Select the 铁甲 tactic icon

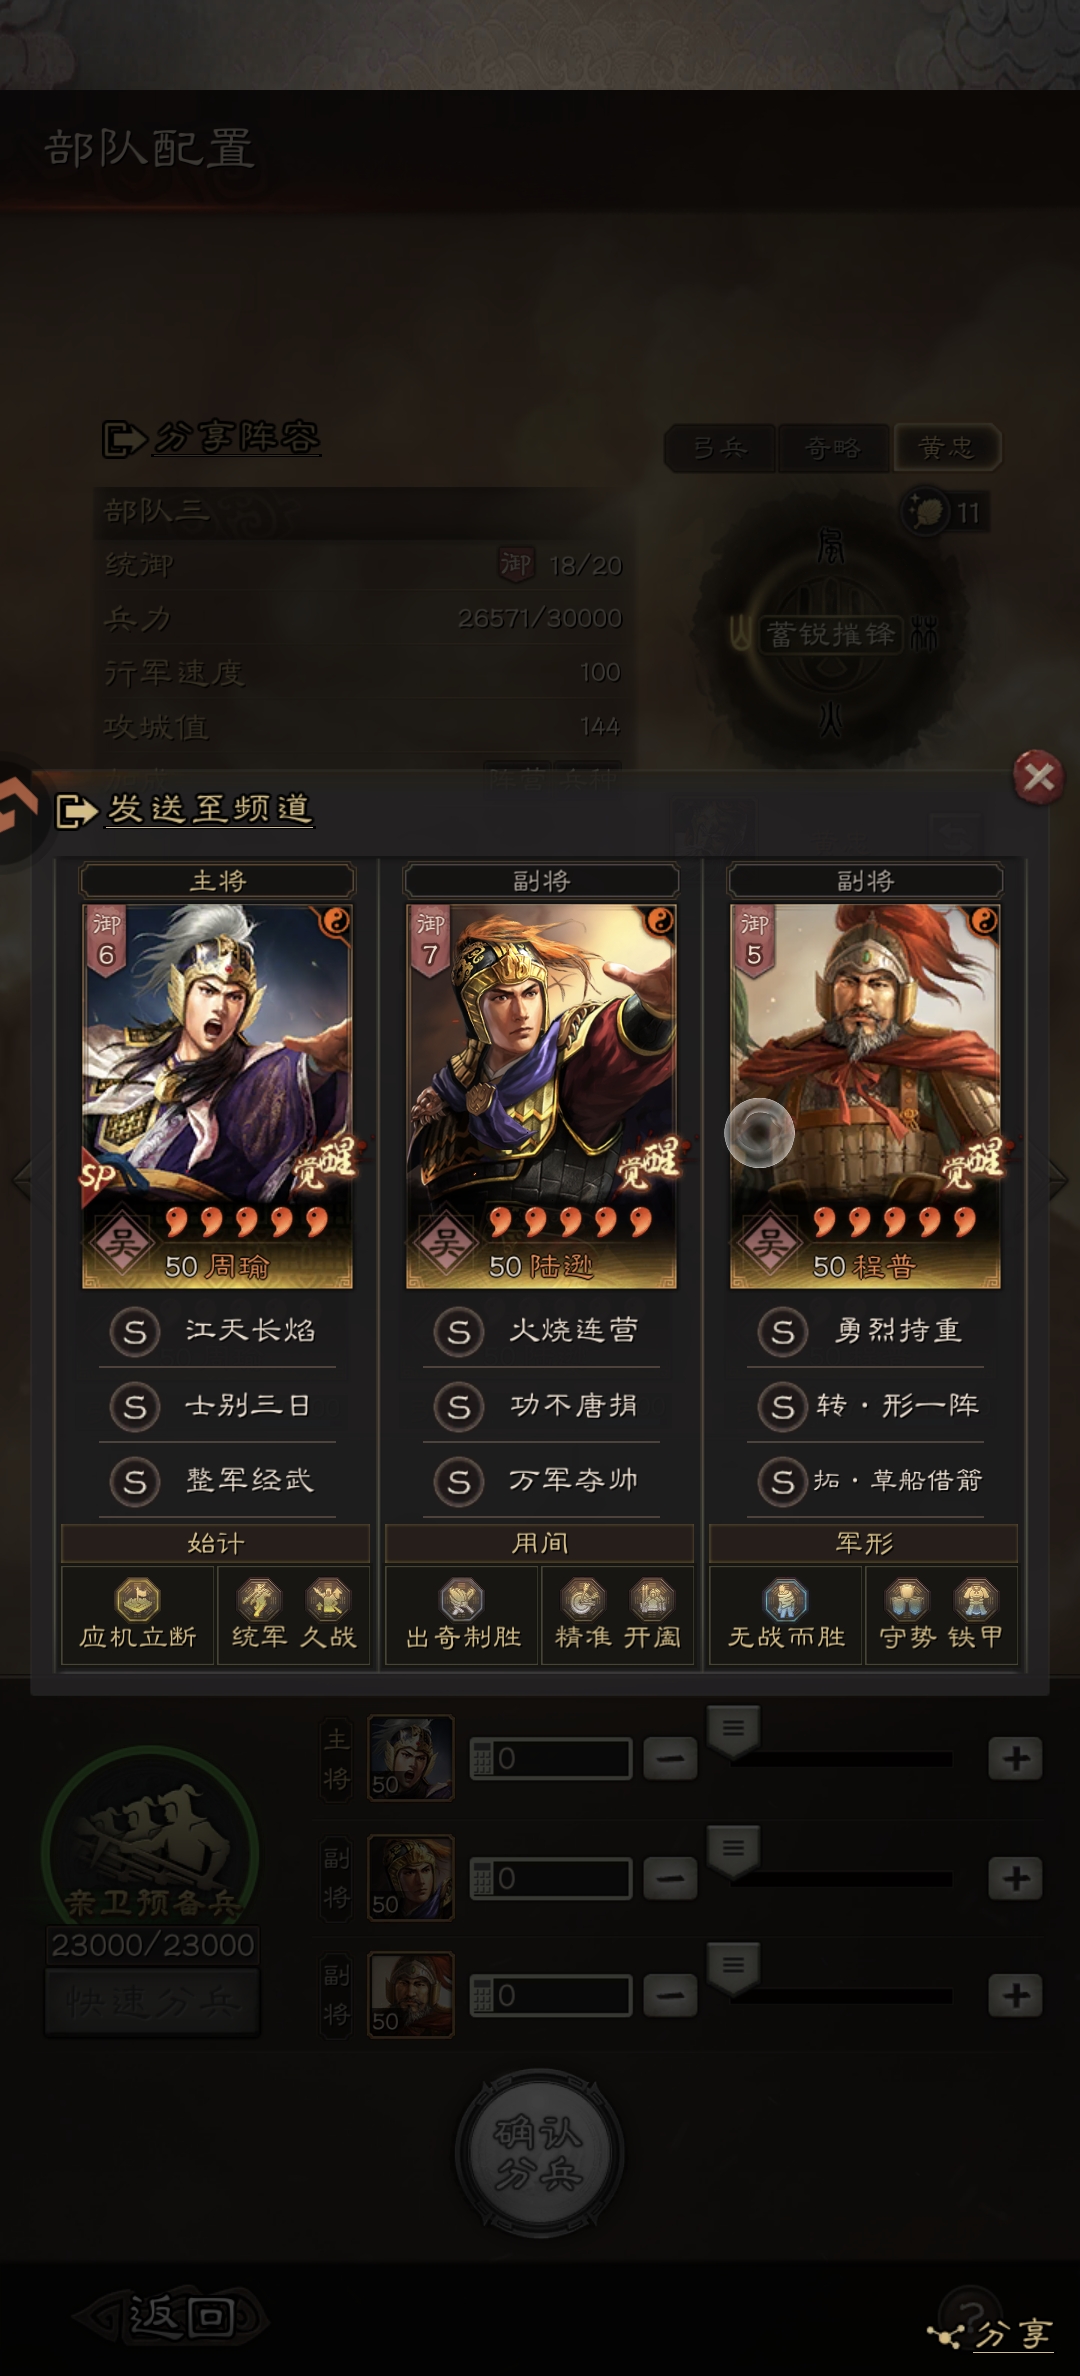click(x=975, y=1600)
